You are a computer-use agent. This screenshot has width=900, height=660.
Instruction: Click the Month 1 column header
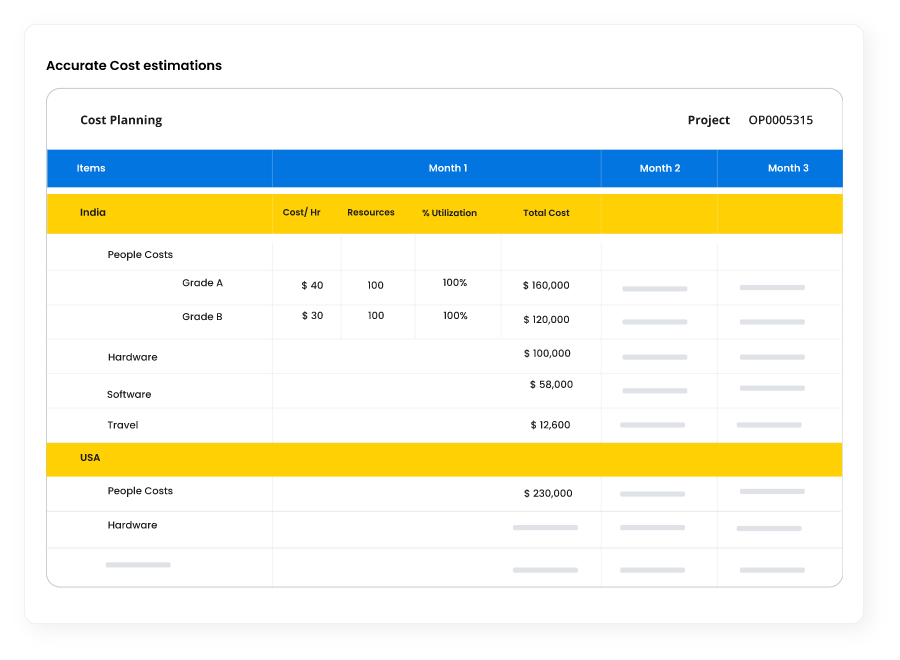point(447,168)
